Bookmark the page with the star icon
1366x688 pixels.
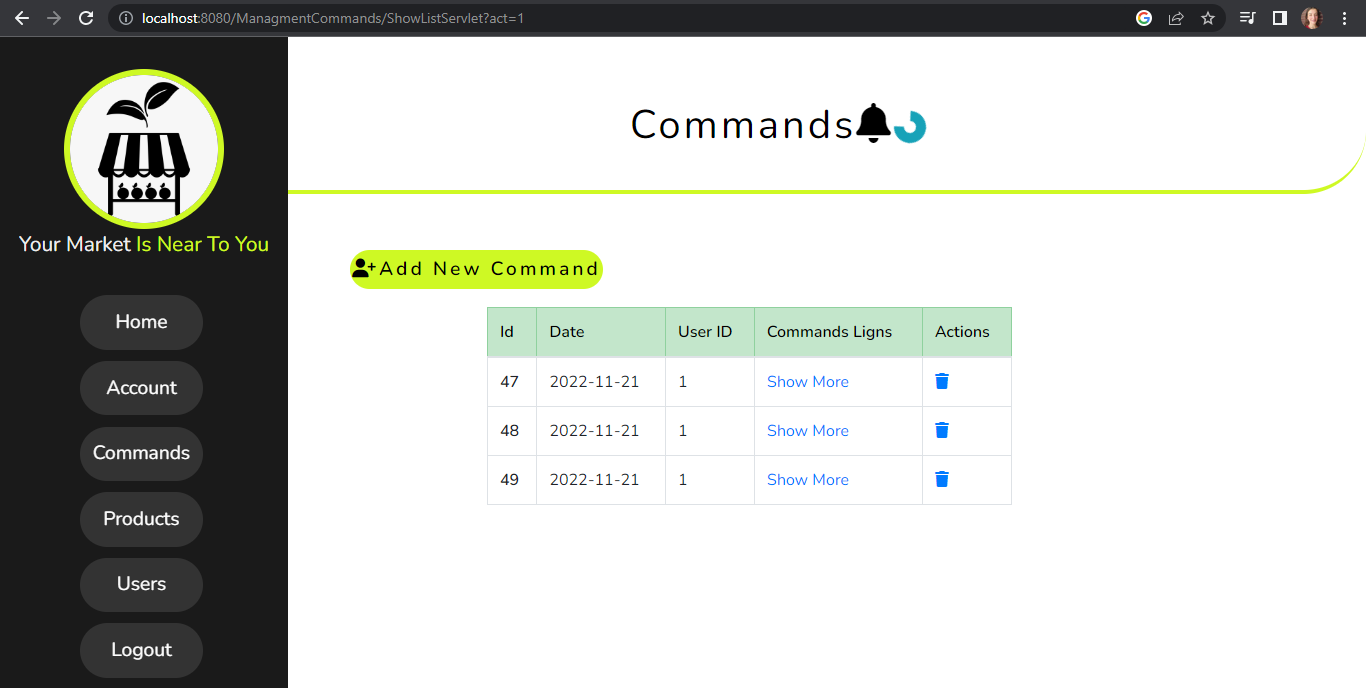1208,17
